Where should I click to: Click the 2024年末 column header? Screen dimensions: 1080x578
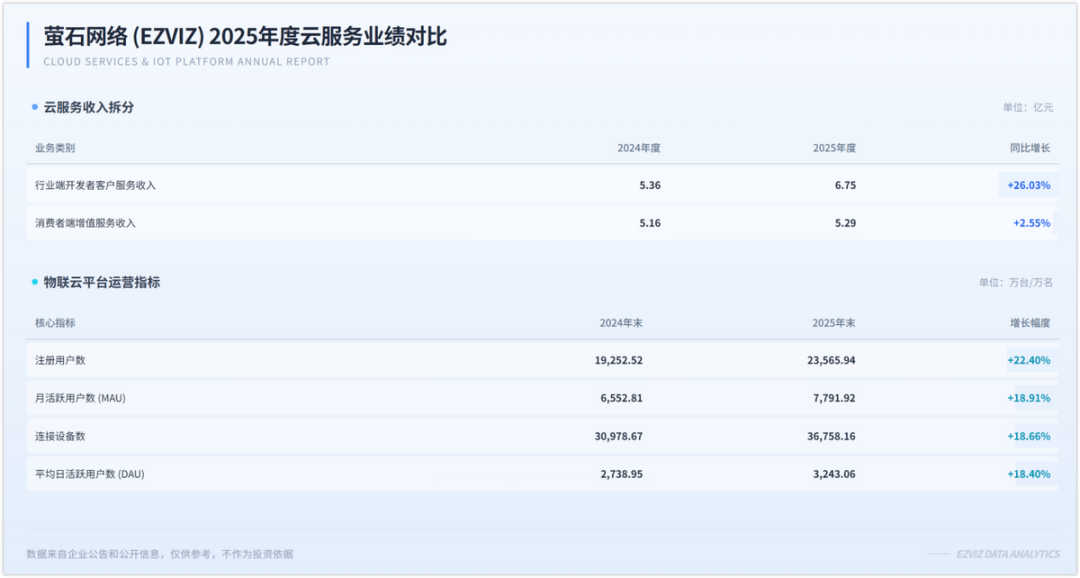coord(621,323)
